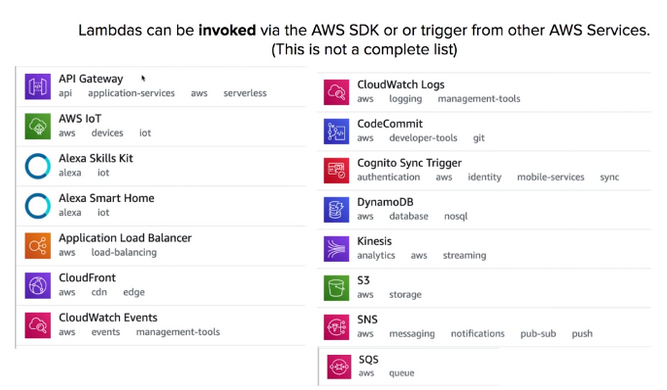This screenshot has width=667, height=390.
Task: Select the SNS notifications icon
Action: 336,327
